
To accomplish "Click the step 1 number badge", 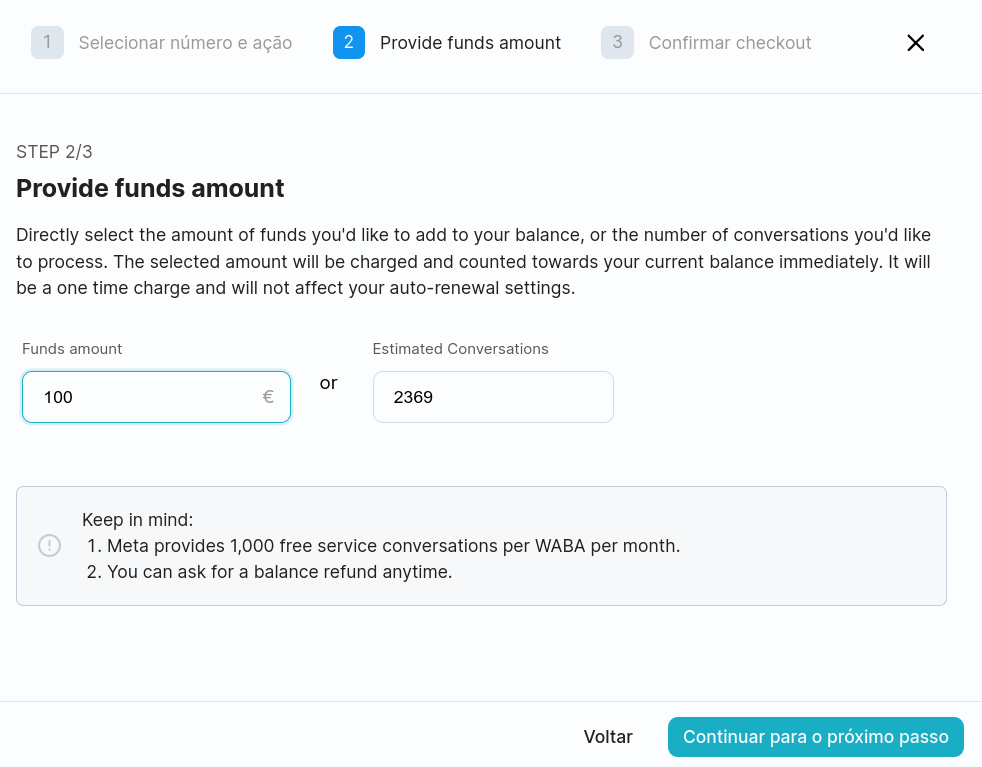I will 48,43.
